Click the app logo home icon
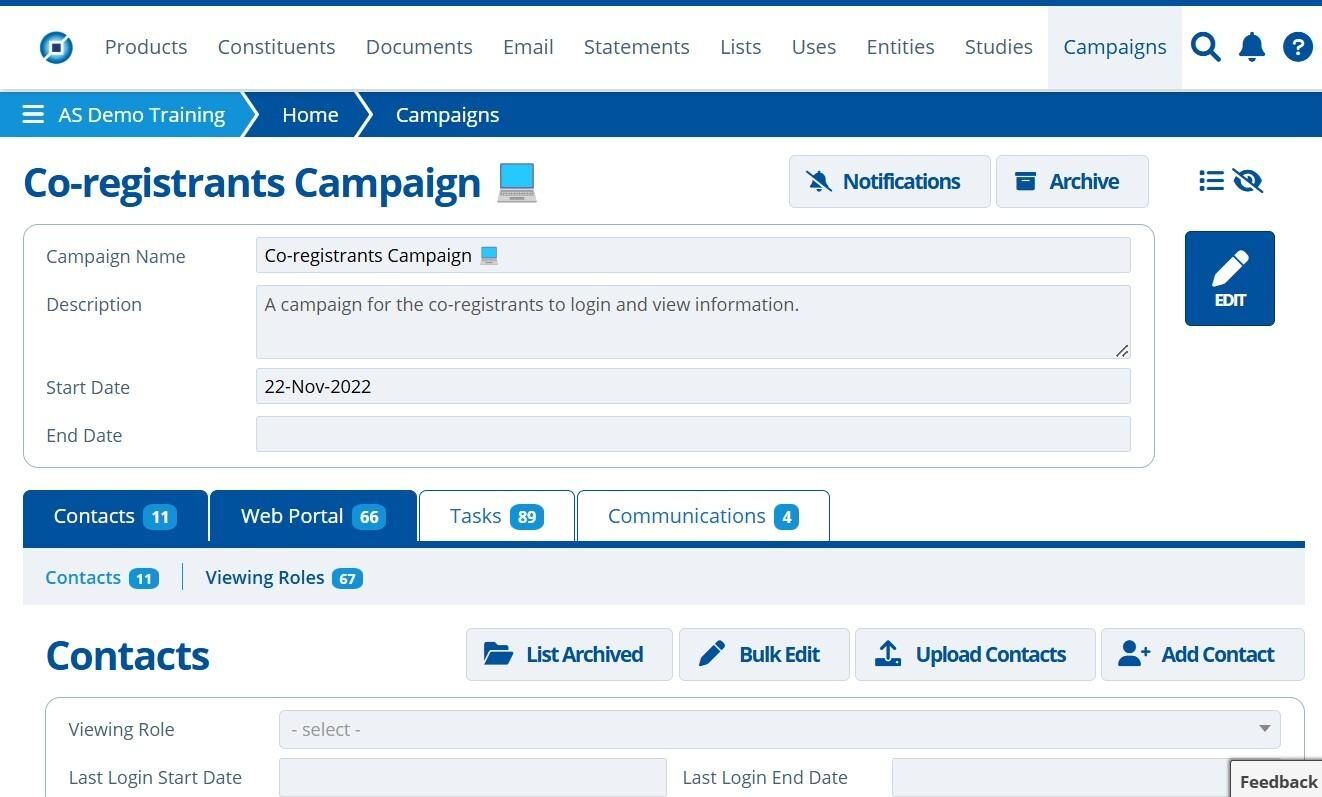 [56, 47]
